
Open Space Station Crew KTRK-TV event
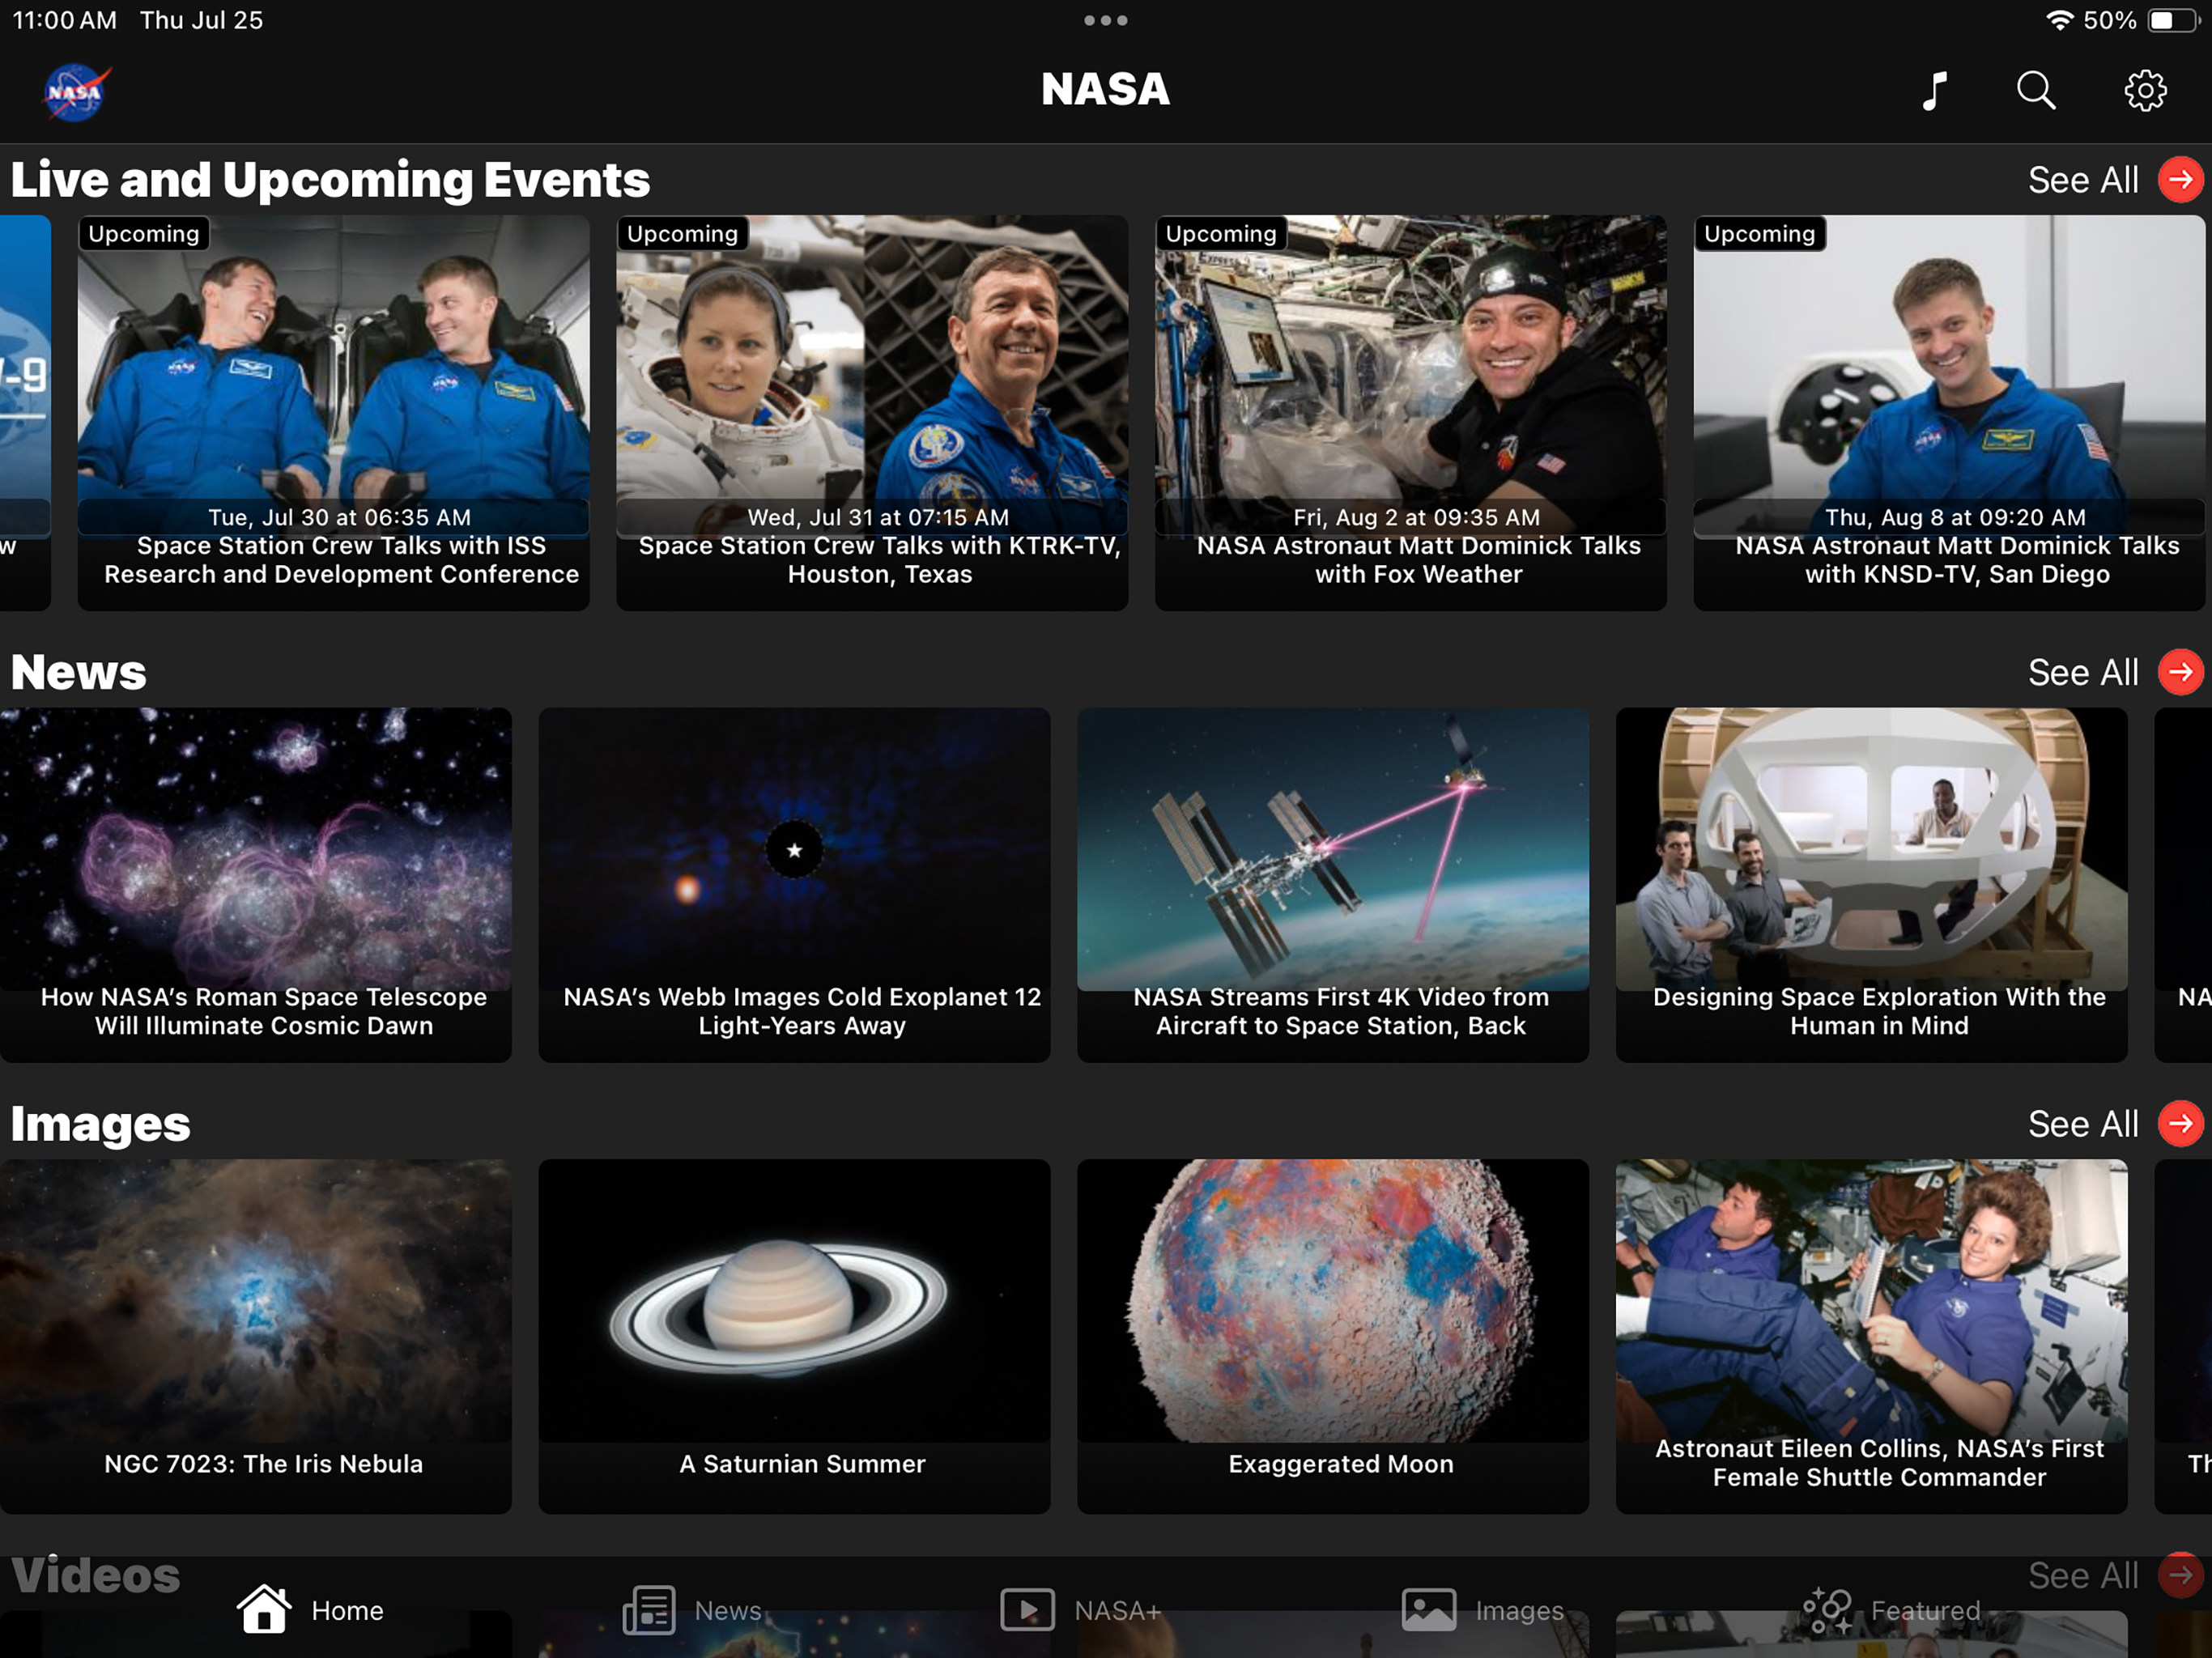pos(872,412)
